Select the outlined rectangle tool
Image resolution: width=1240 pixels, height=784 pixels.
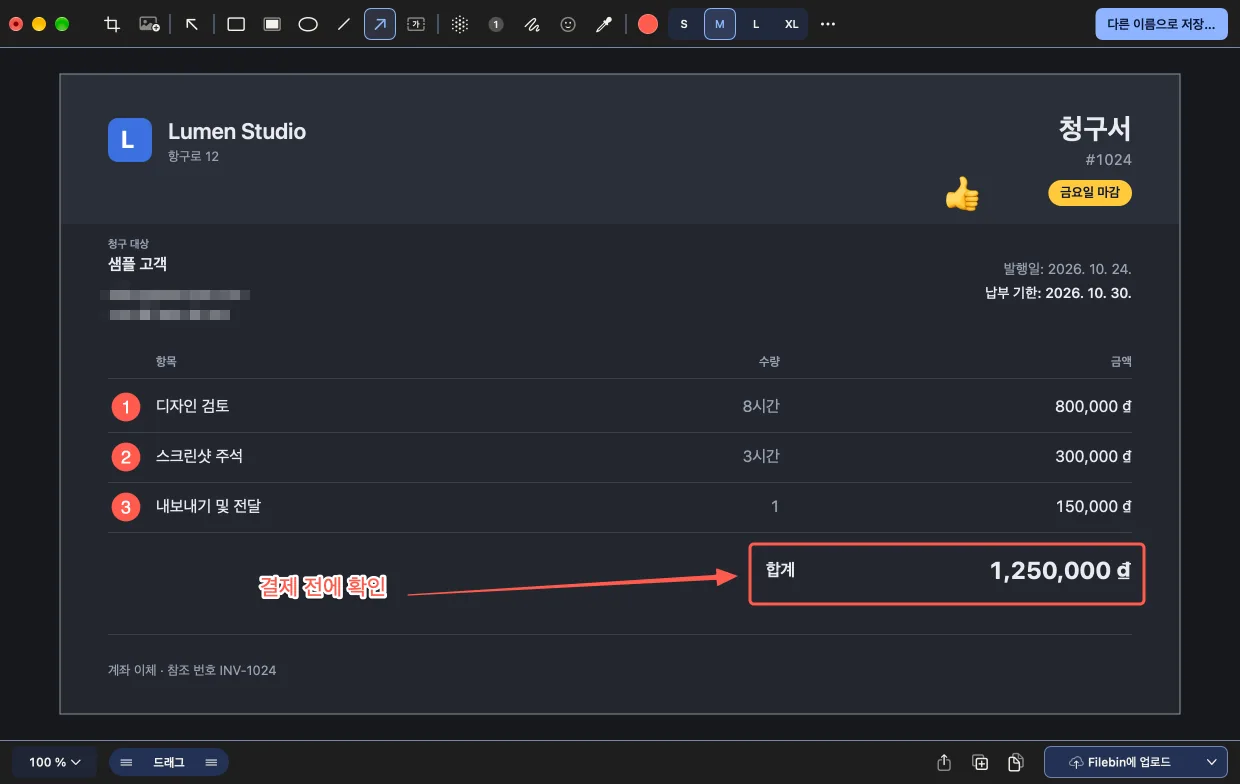click(x=236, y=24)
